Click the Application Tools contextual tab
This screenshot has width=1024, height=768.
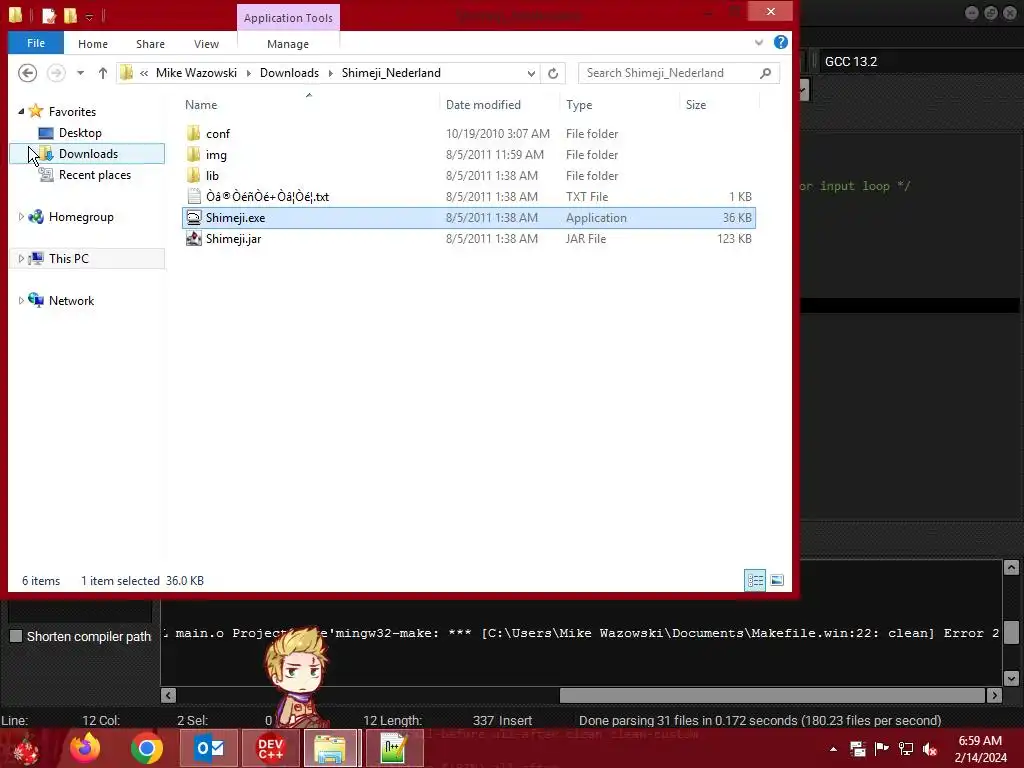pos(288,18)
